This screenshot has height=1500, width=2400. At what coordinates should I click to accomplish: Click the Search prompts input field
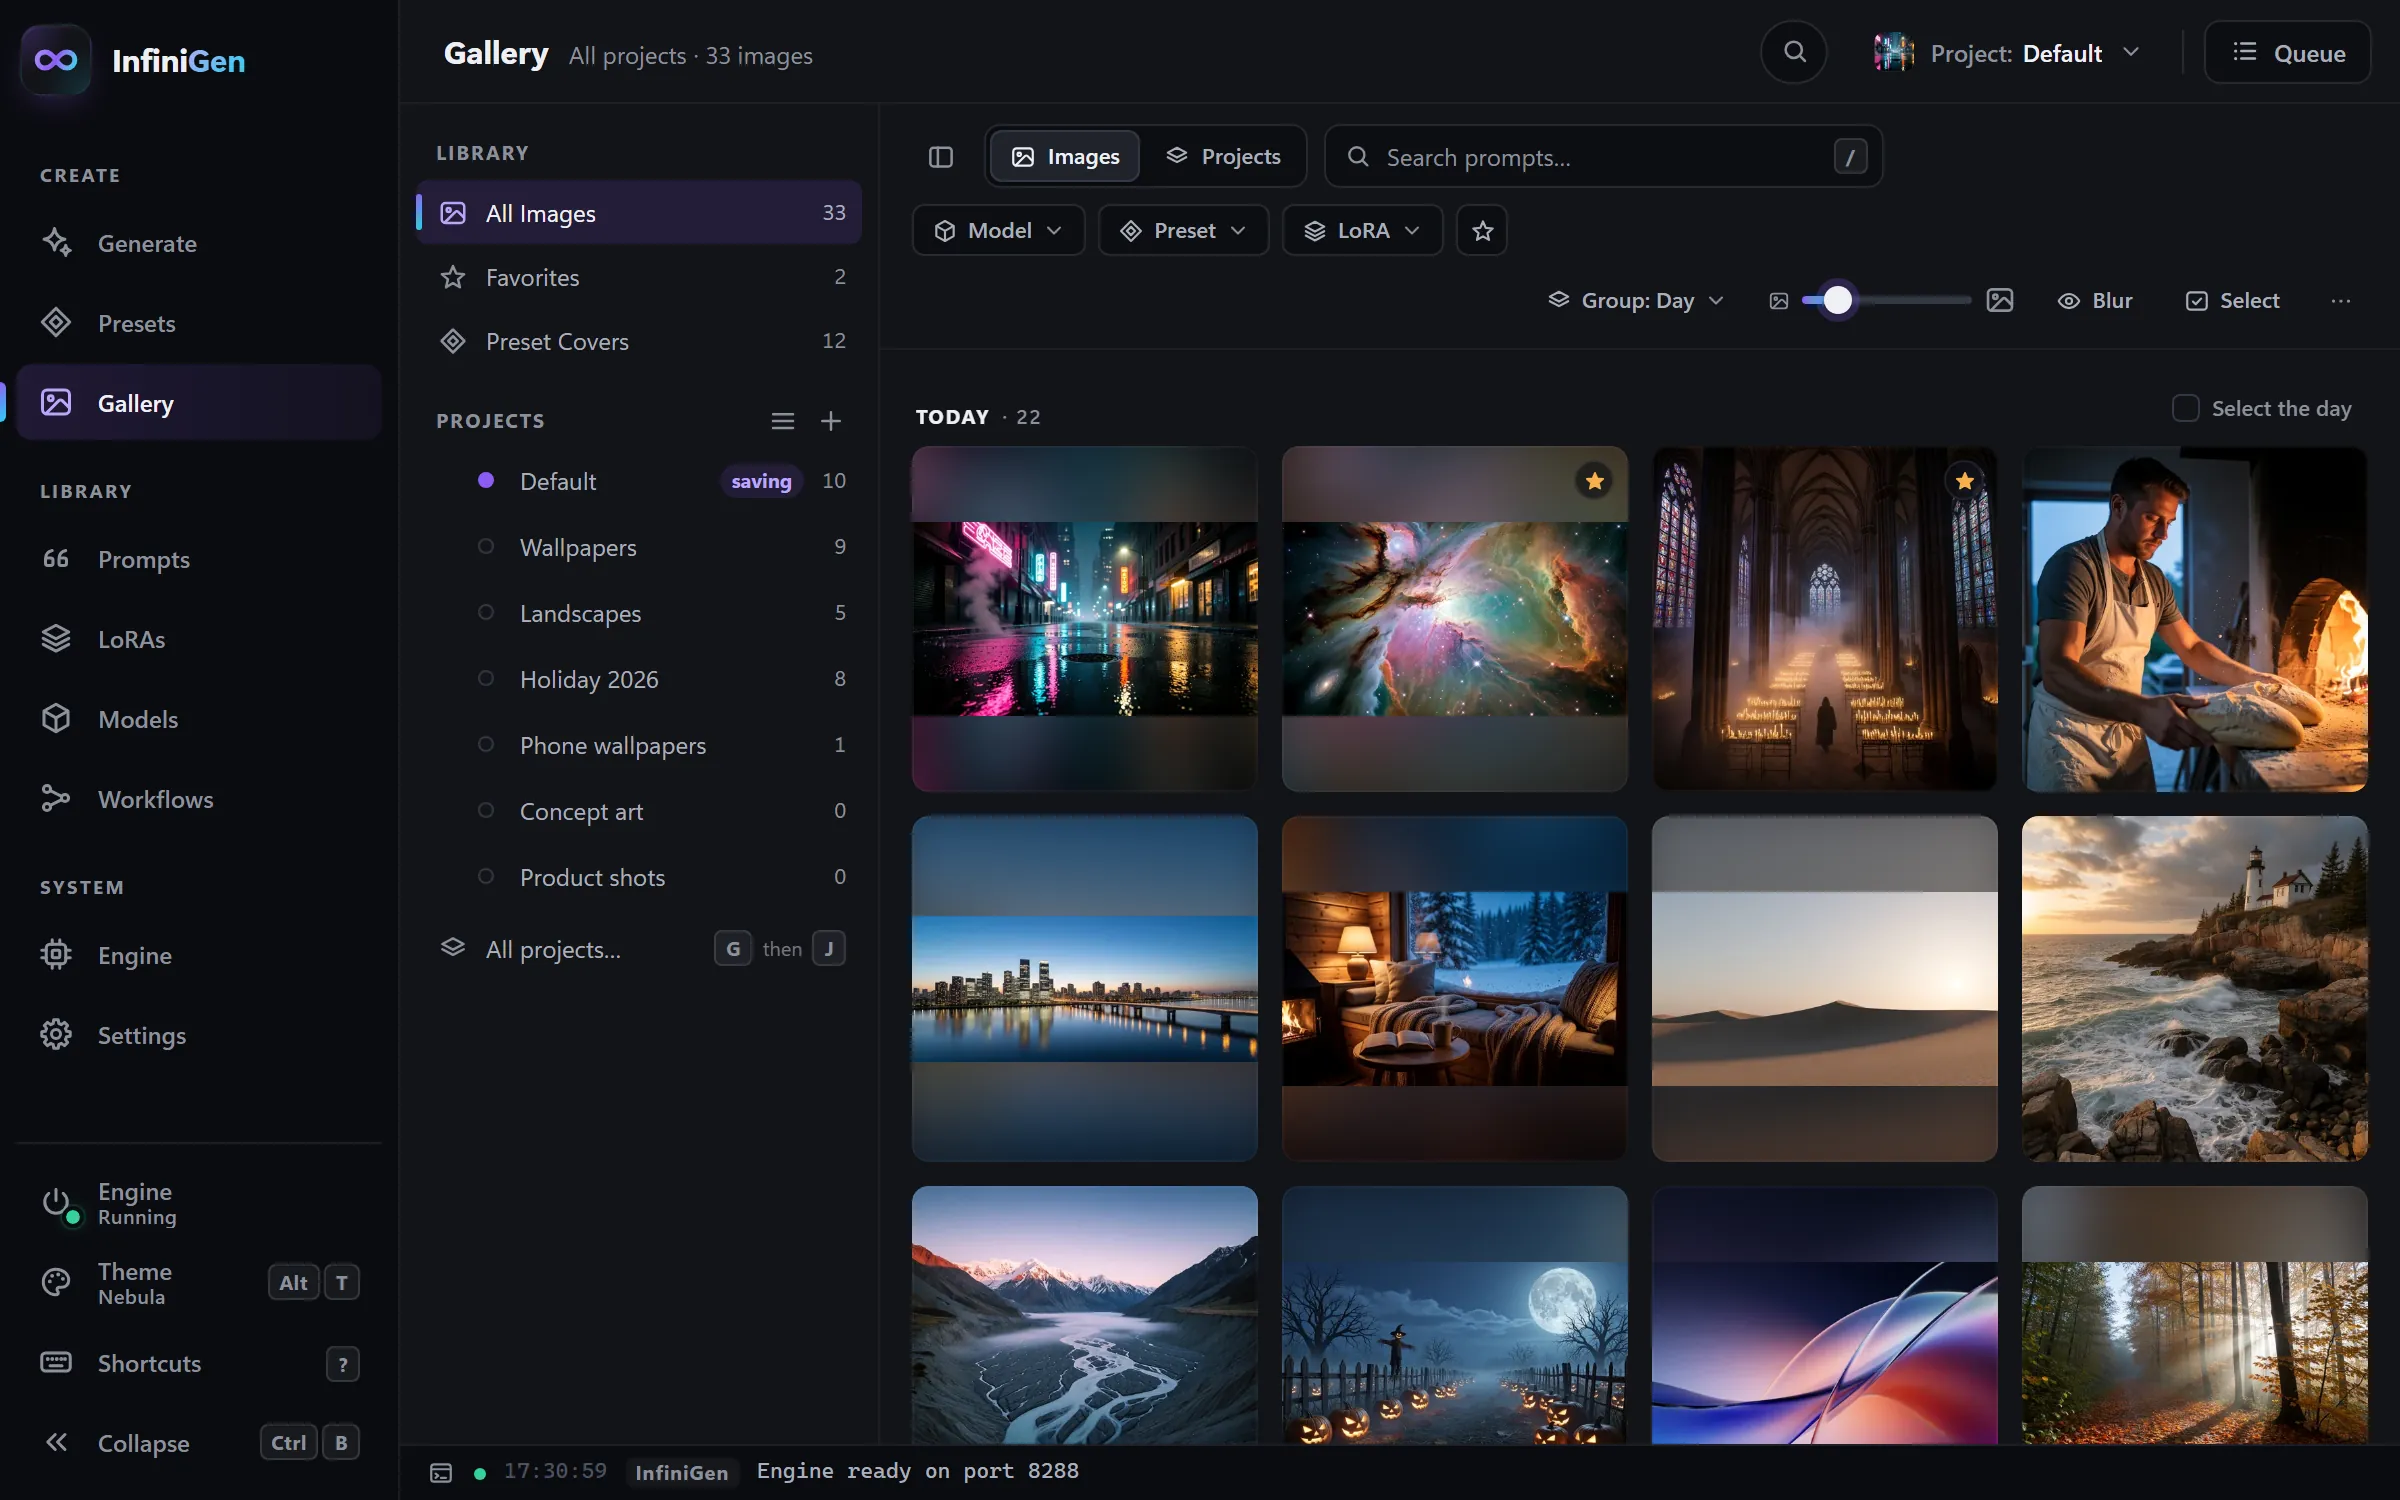tap(1604, 157)
